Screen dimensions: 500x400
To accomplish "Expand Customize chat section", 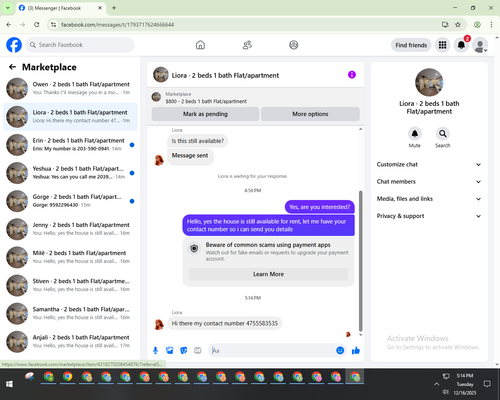I will tap(429, 164).
